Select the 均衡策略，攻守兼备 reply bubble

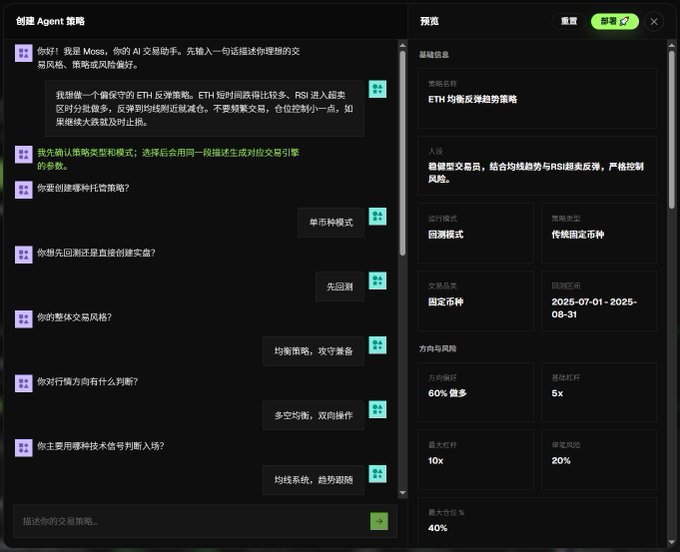pos(314,351)
